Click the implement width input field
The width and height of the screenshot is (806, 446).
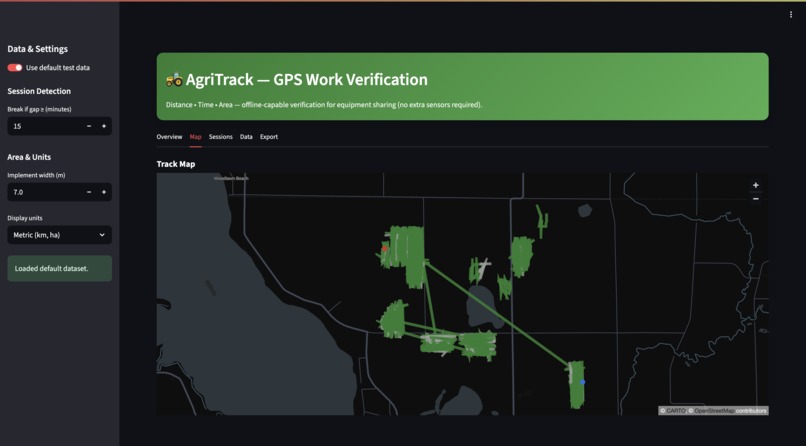pyautogui.click(x=44, y=192)
